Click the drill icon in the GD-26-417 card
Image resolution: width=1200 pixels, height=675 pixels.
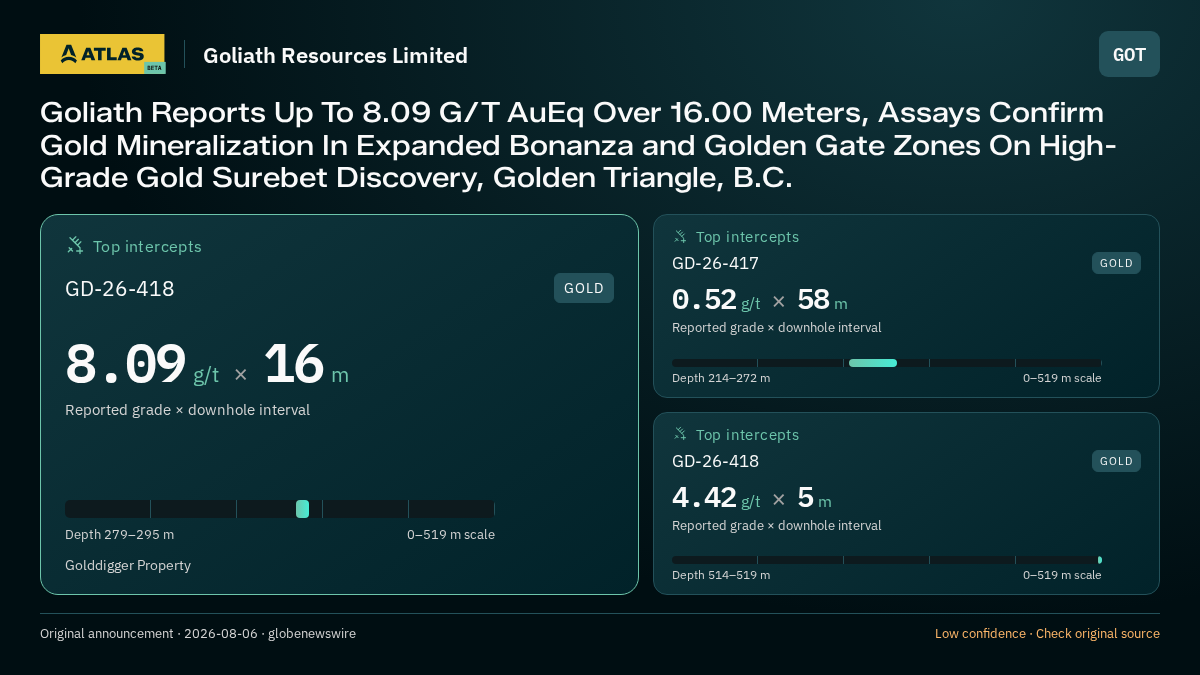tap(680, 236)
